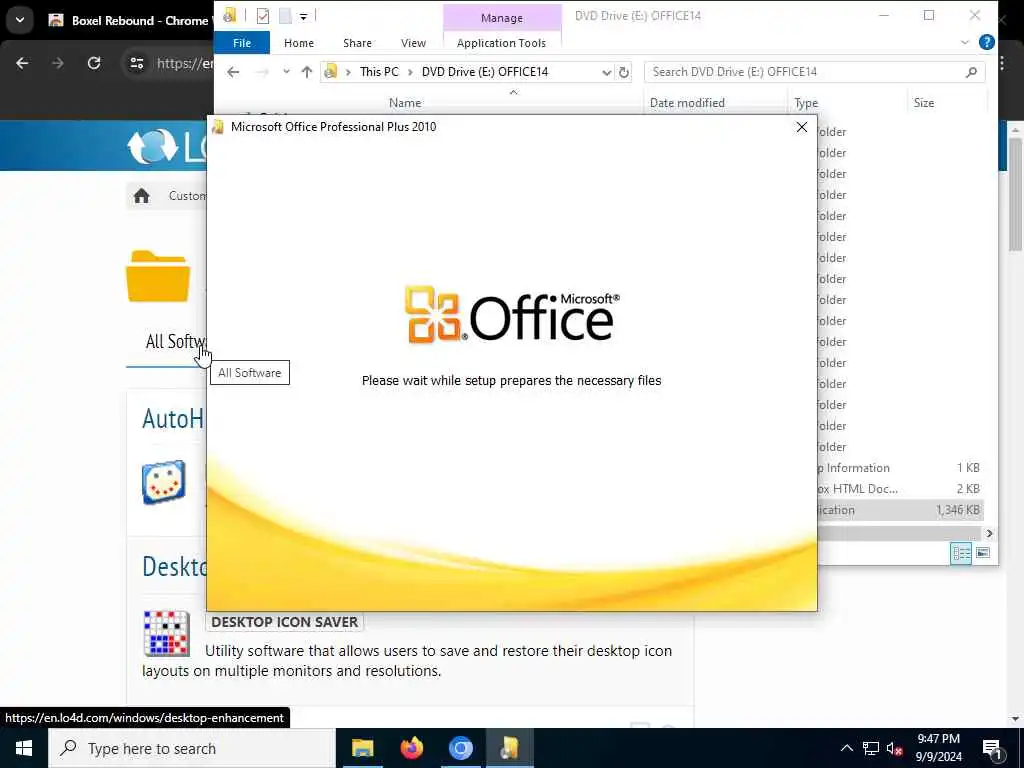The image size is (1024, 768).
Task: Sort by the Name column header
Action: tap(405, 103)
